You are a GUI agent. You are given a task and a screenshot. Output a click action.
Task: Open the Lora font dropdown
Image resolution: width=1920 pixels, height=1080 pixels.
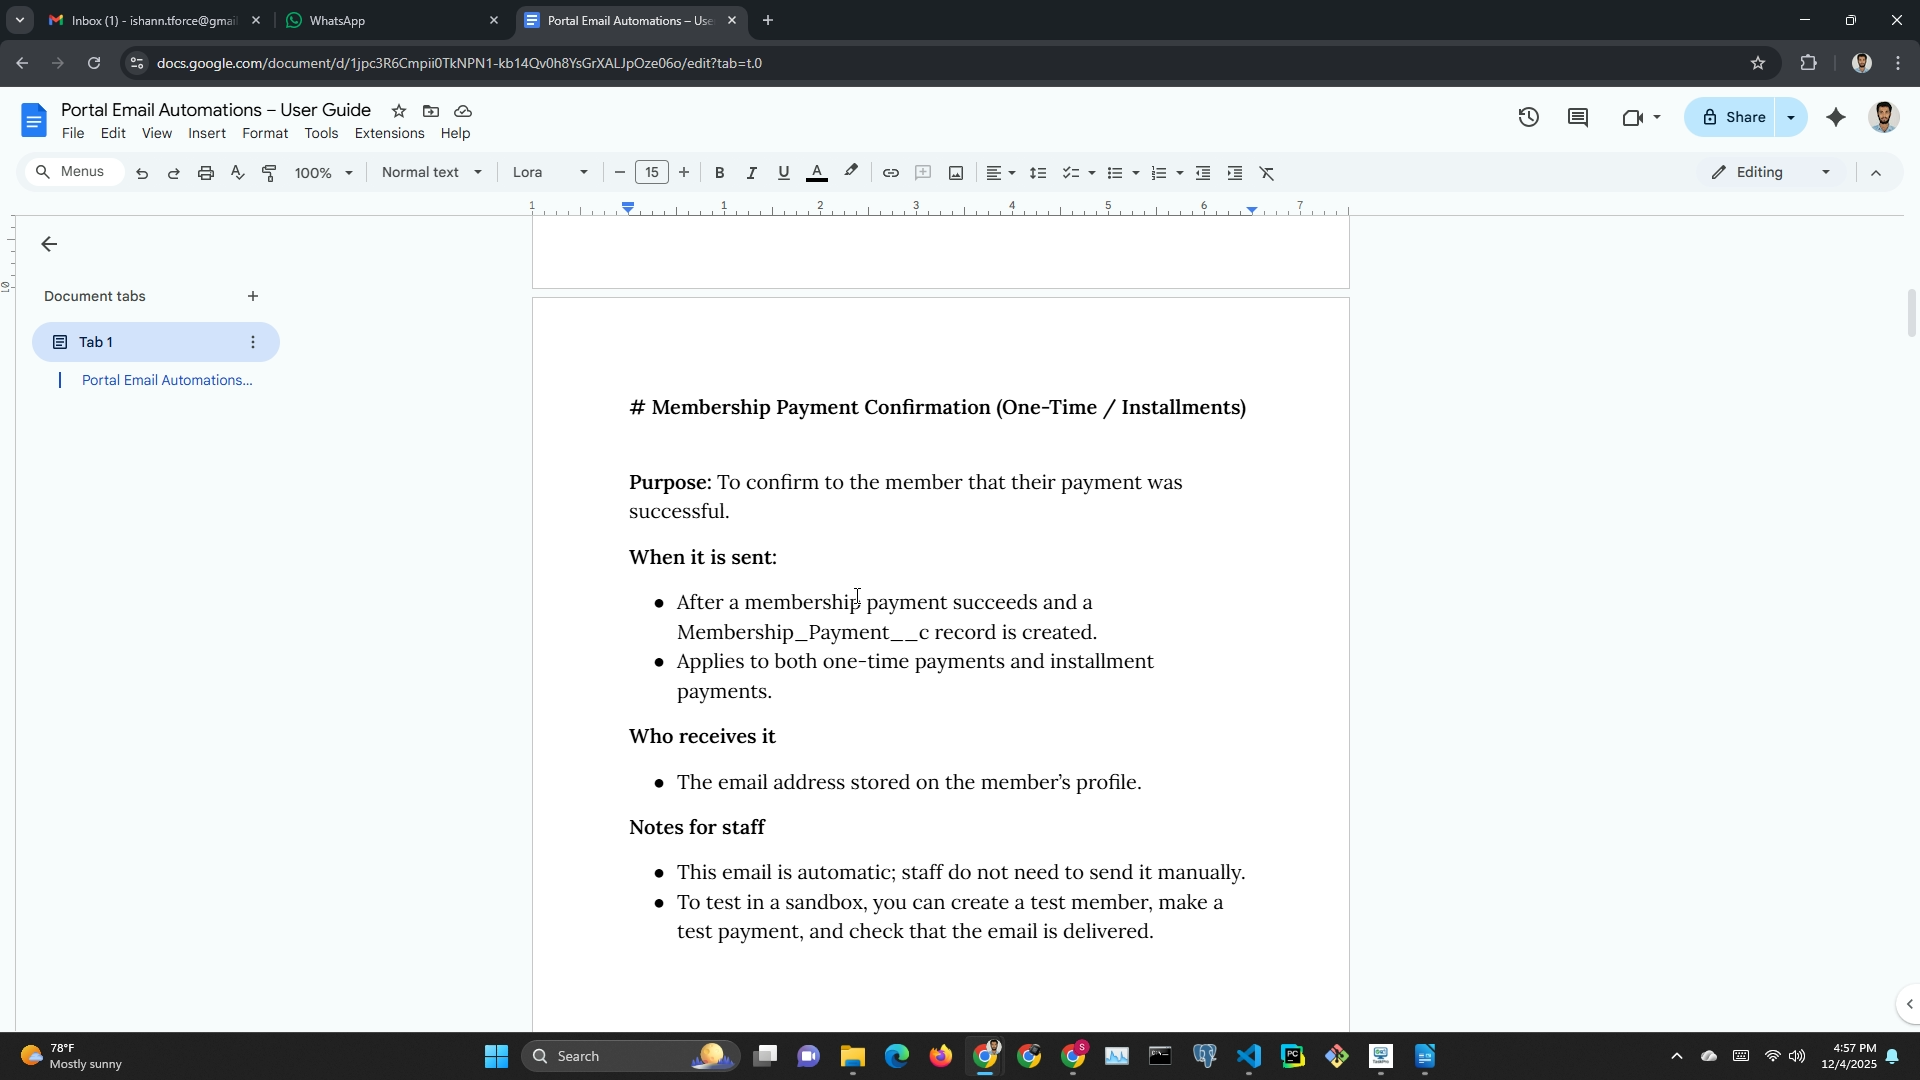tap(550, 172)
